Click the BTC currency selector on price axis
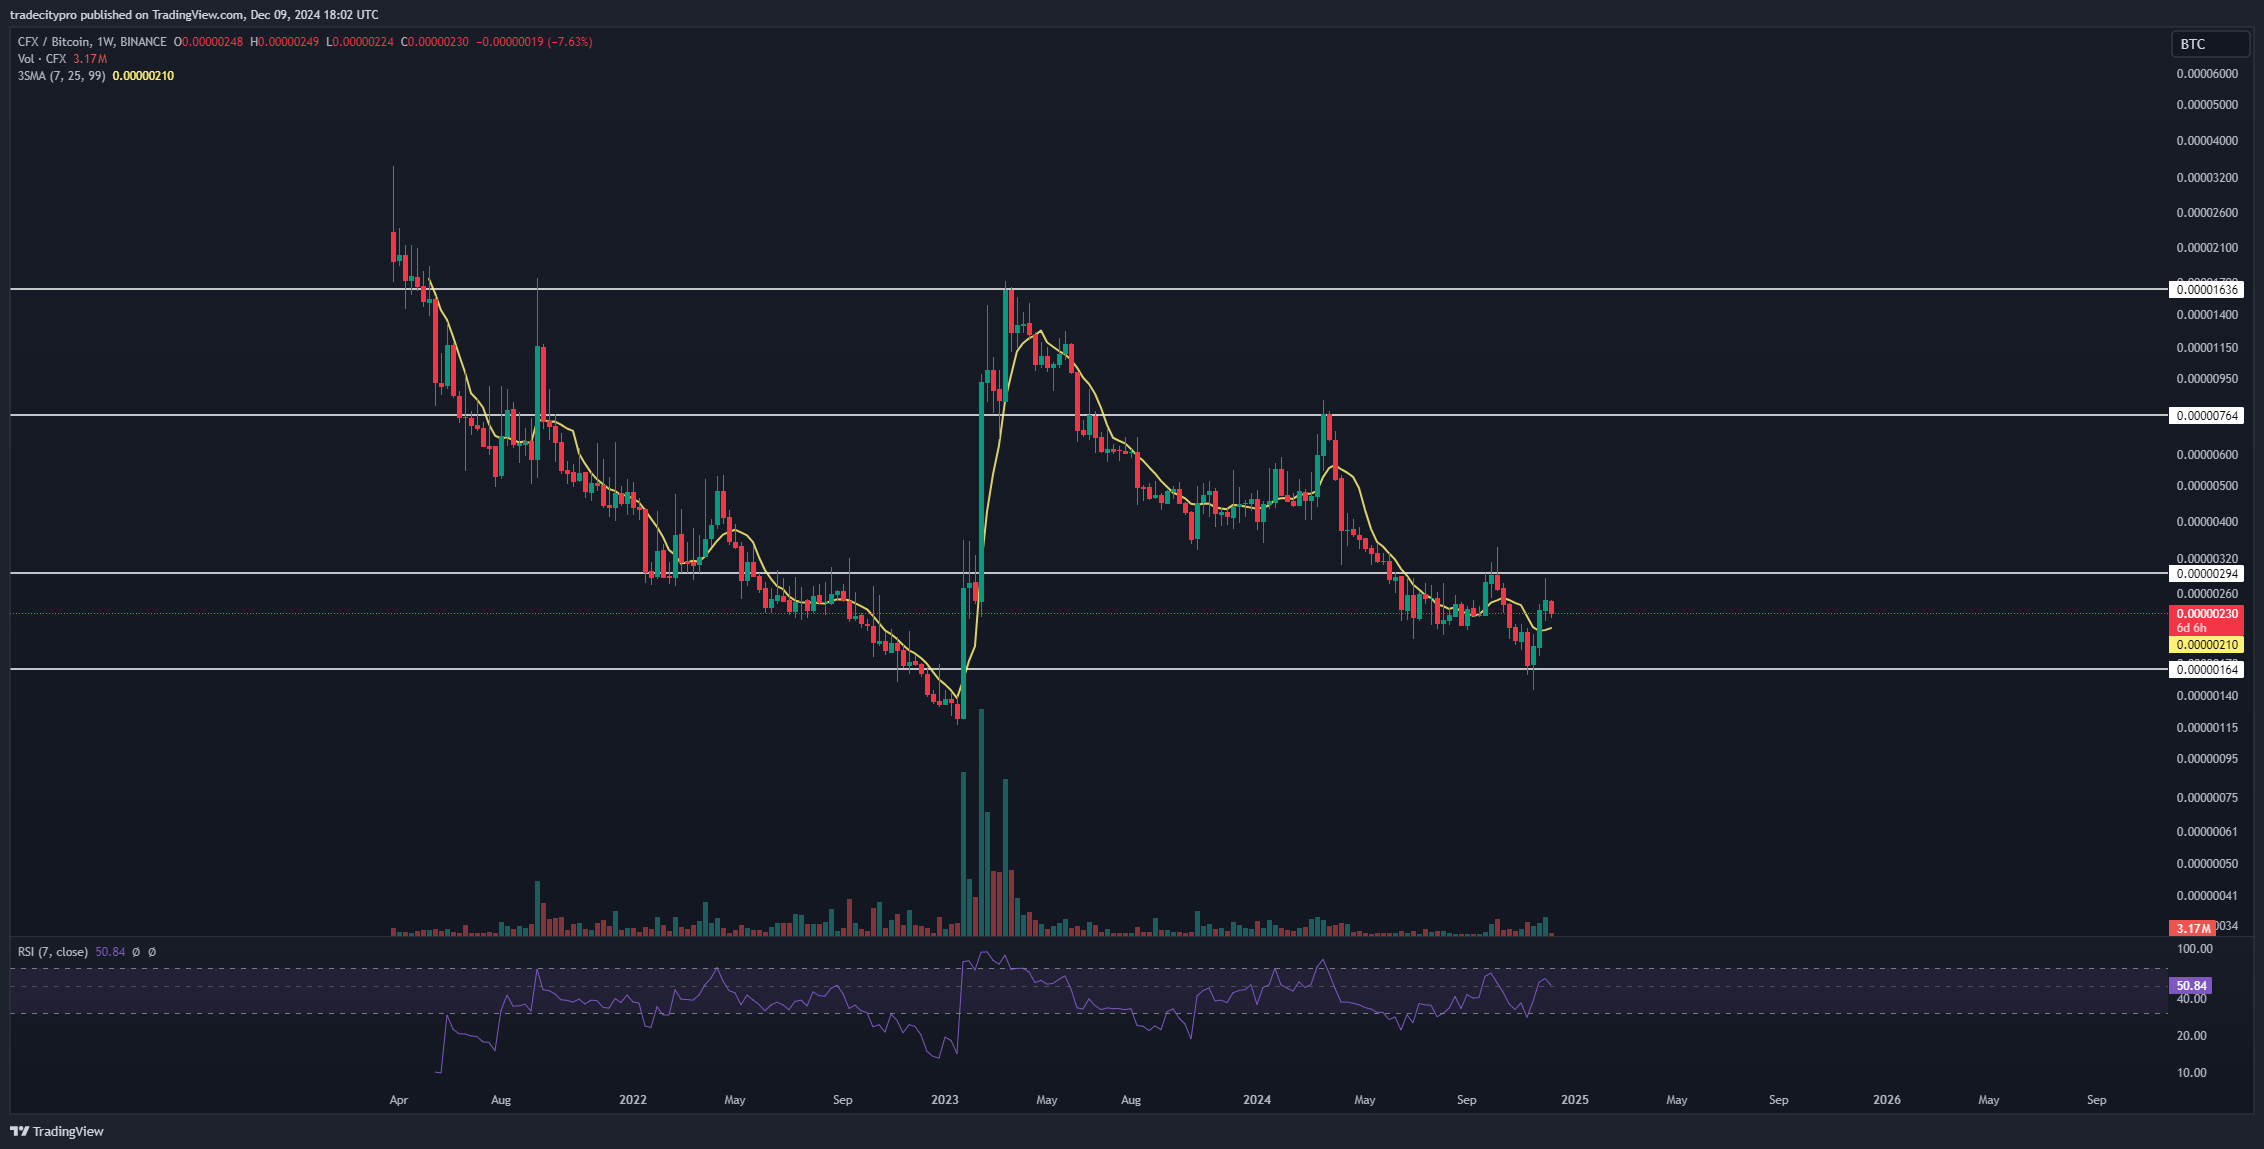2264x1149 pixels. [2210, 44]
